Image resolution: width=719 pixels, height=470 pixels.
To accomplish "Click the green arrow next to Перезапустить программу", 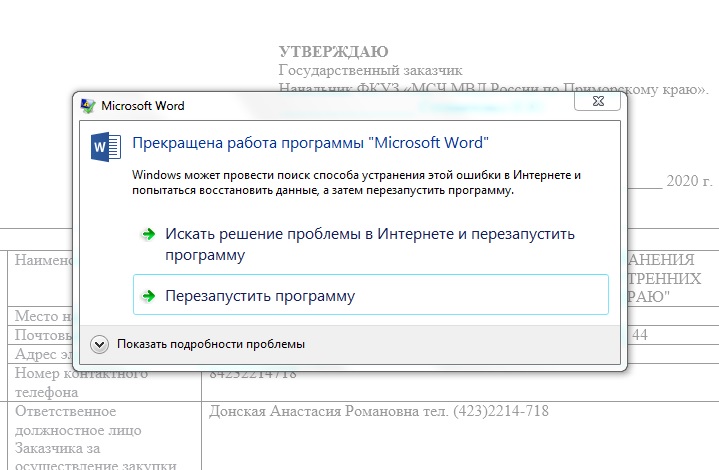I will tap(149, 296).
